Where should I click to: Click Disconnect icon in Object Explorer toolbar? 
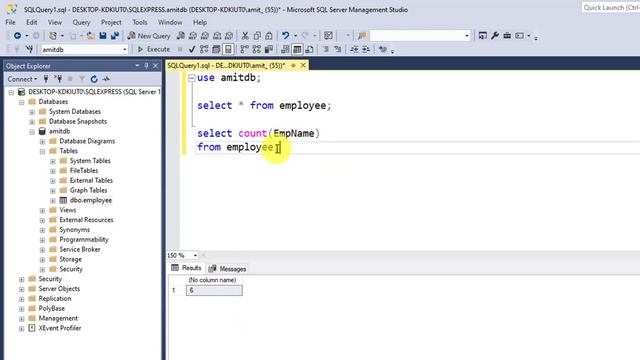tap(58, 79)
